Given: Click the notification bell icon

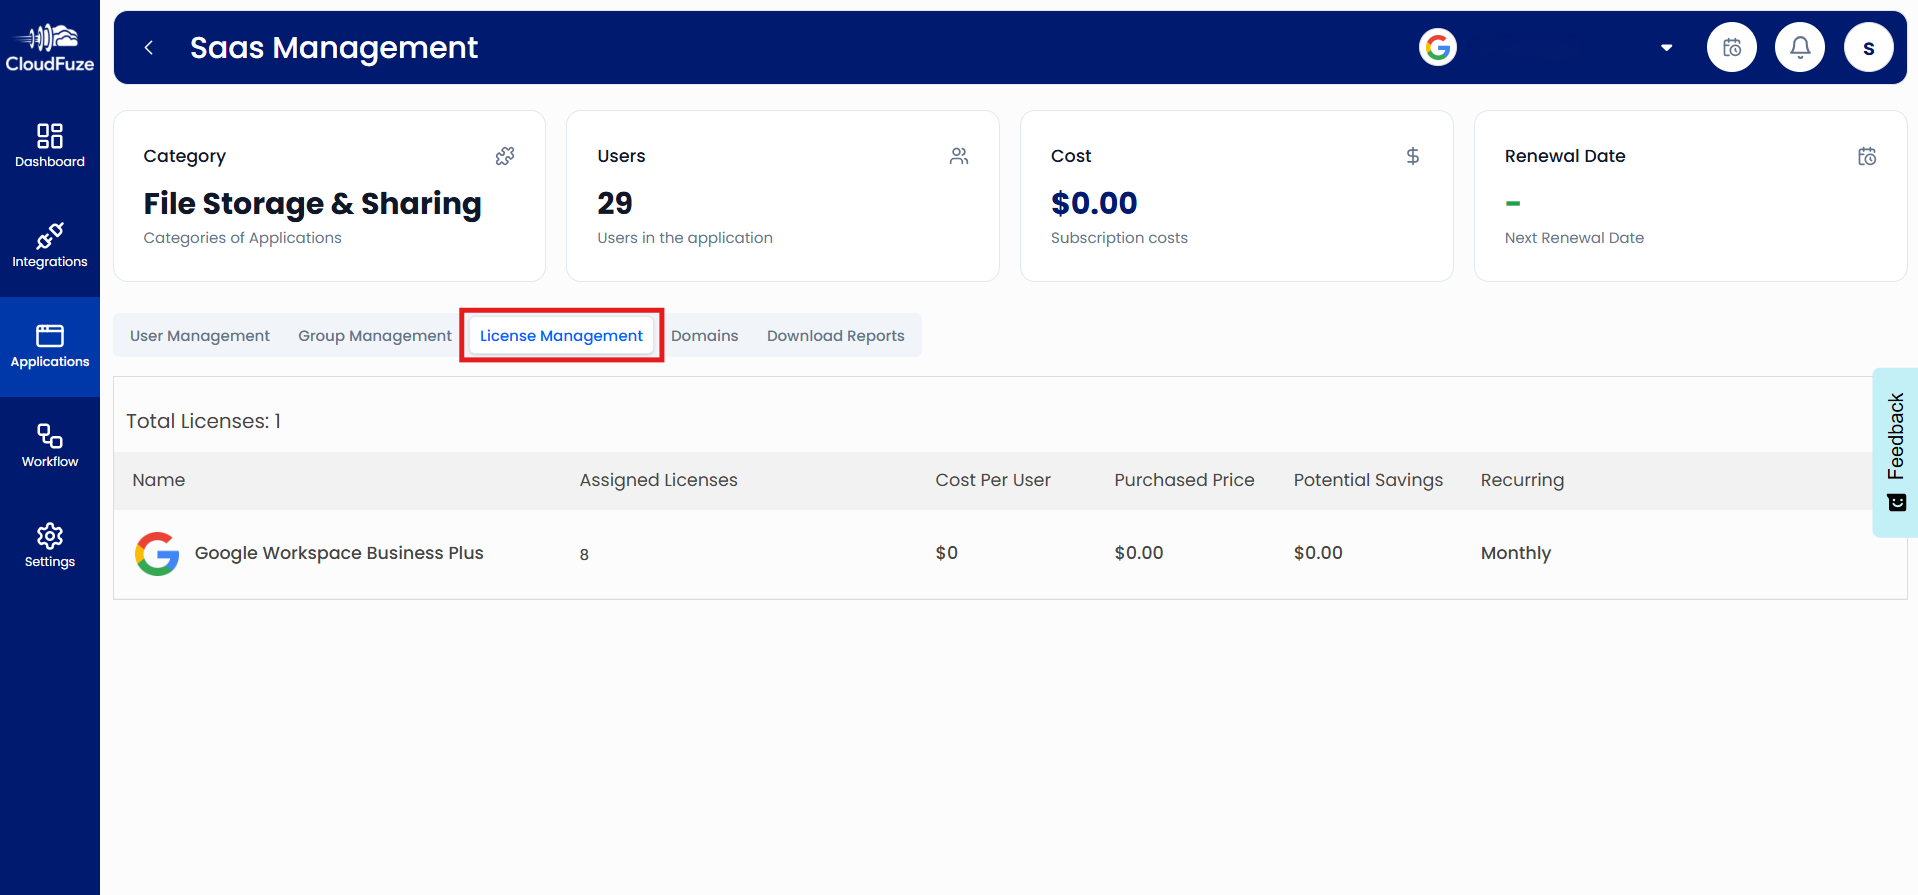Looking at the screenshot, I should (x=1799, y=48).
